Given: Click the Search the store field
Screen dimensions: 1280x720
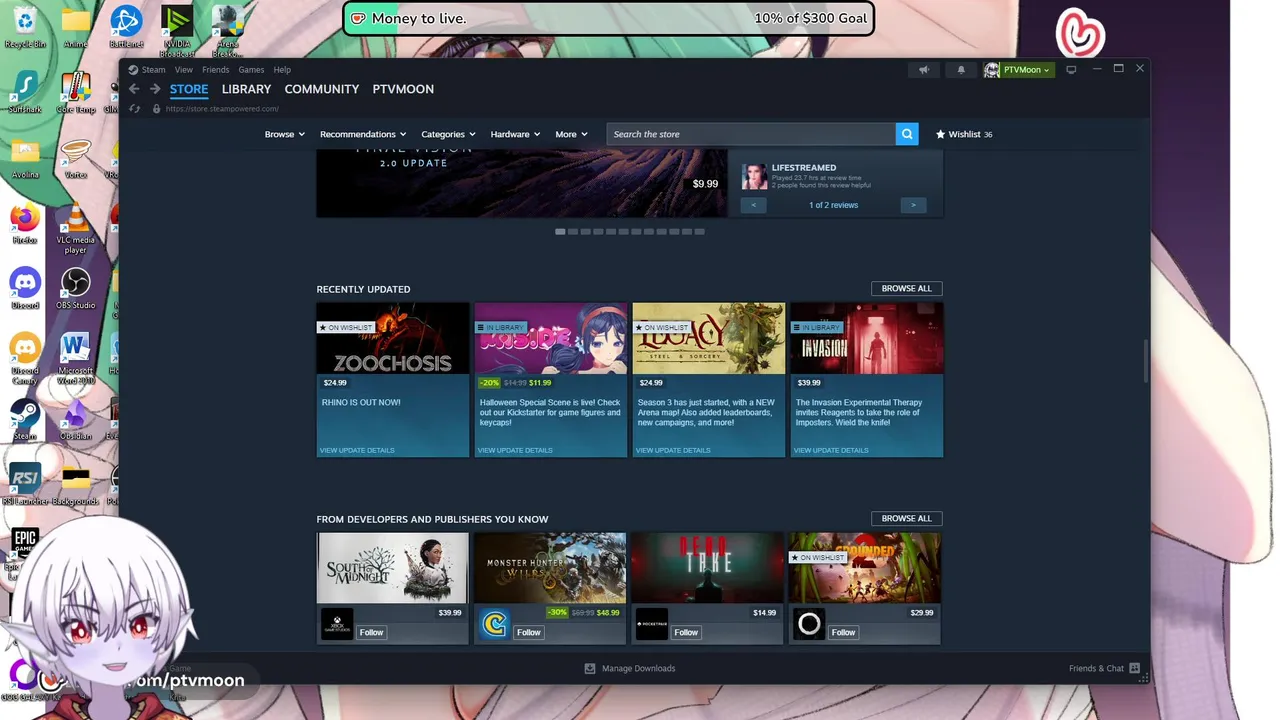Looking at the screenshot, I should [x=751, y=134].
